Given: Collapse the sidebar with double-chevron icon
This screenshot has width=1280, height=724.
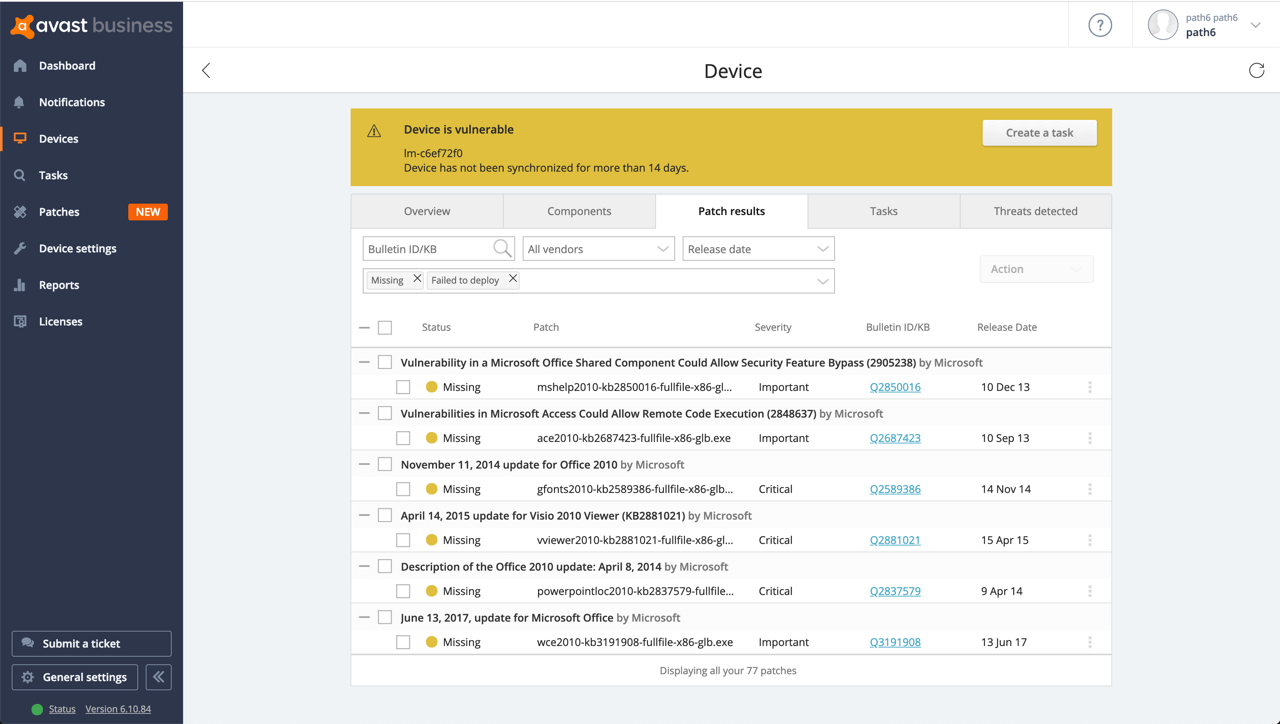Looking at the screenshot, I should point(158,677).
